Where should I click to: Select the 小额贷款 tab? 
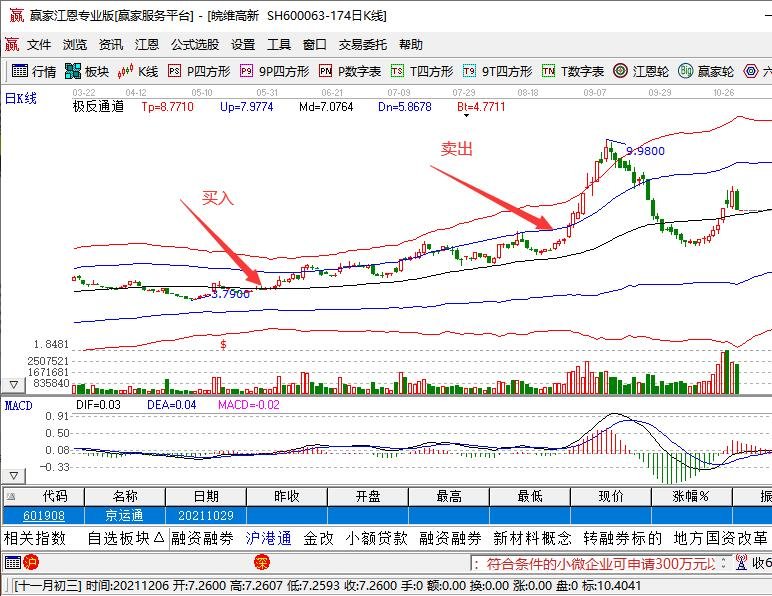coord(377,538)
